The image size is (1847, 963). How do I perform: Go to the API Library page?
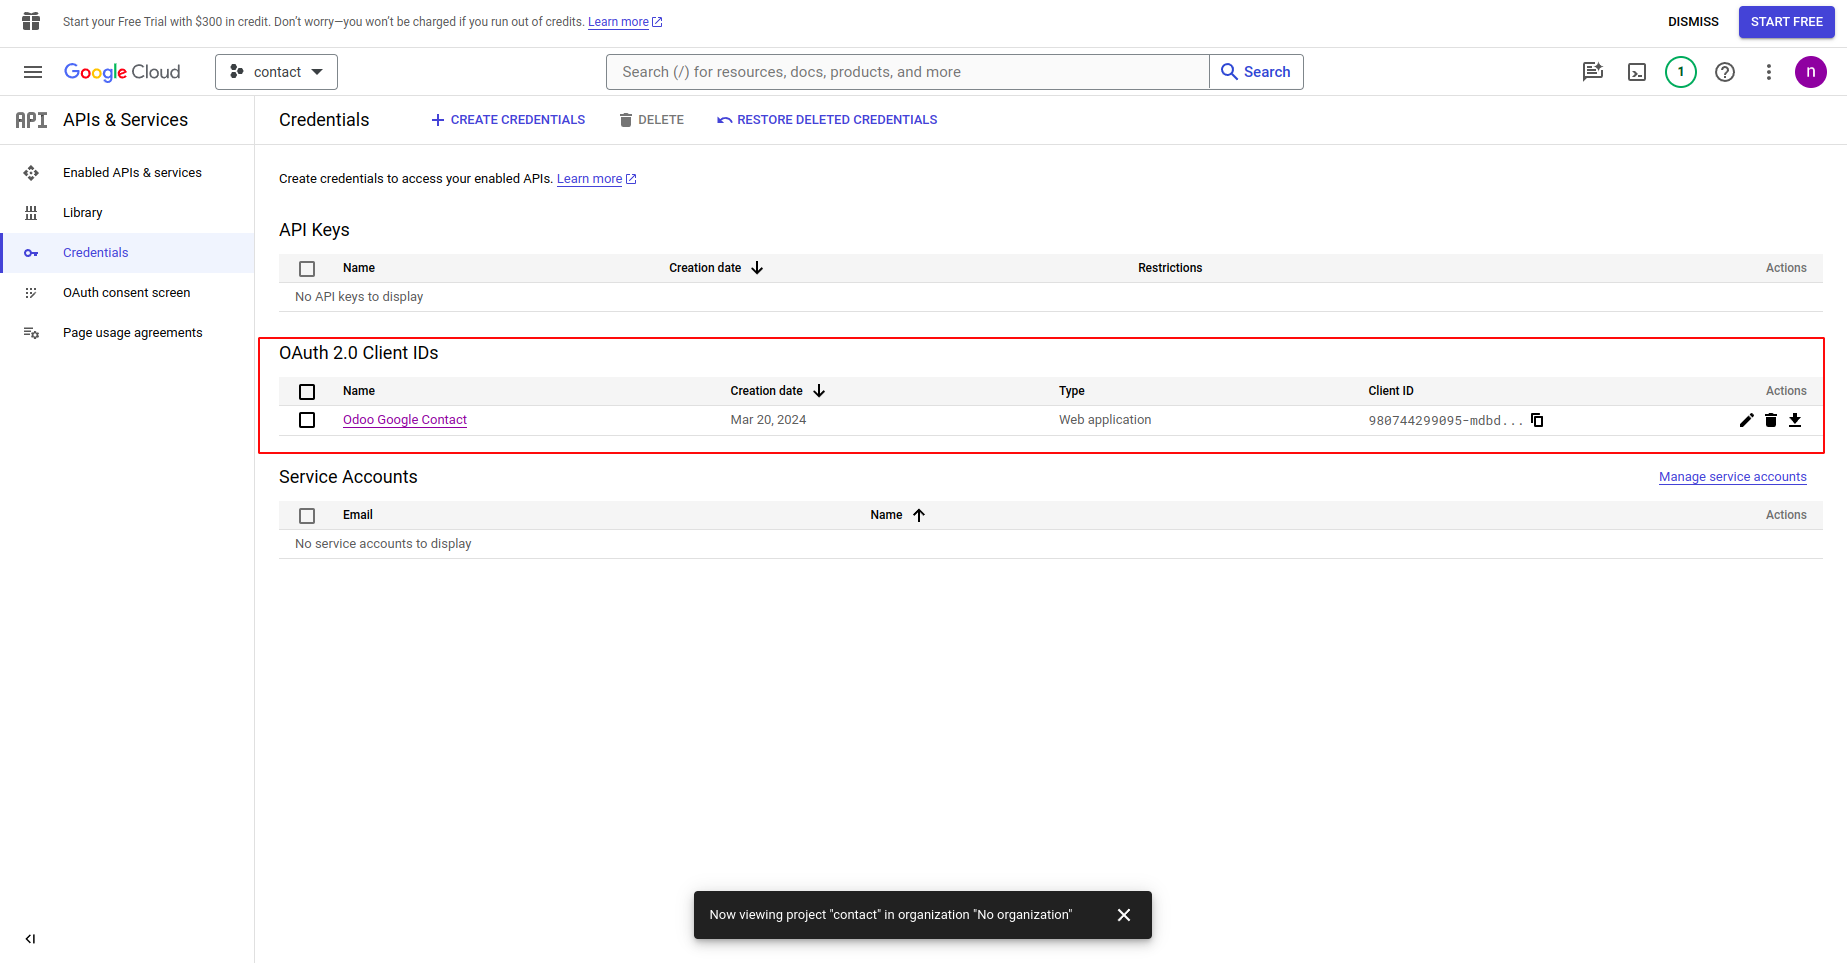(127, 213)
